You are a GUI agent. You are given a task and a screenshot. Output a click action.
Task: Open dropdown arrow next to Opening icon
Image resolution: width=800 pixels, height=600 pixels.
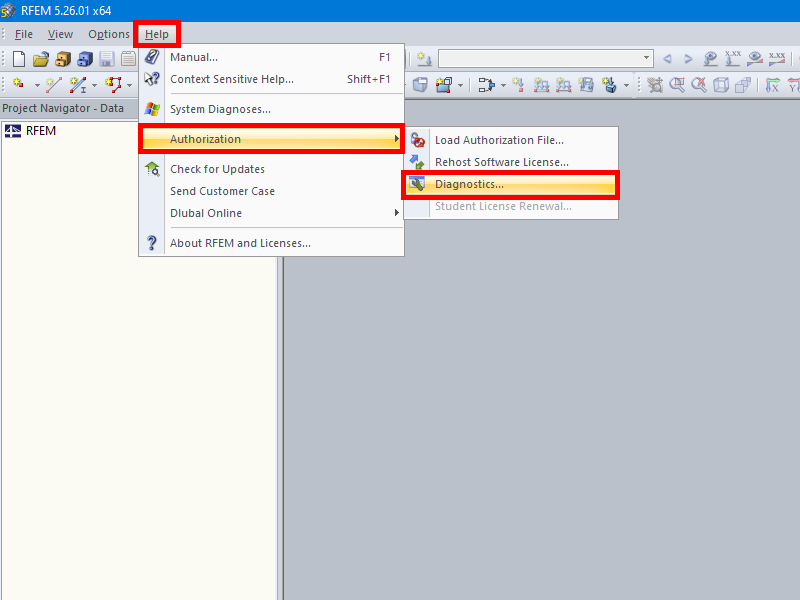click(x=461, y=85)
